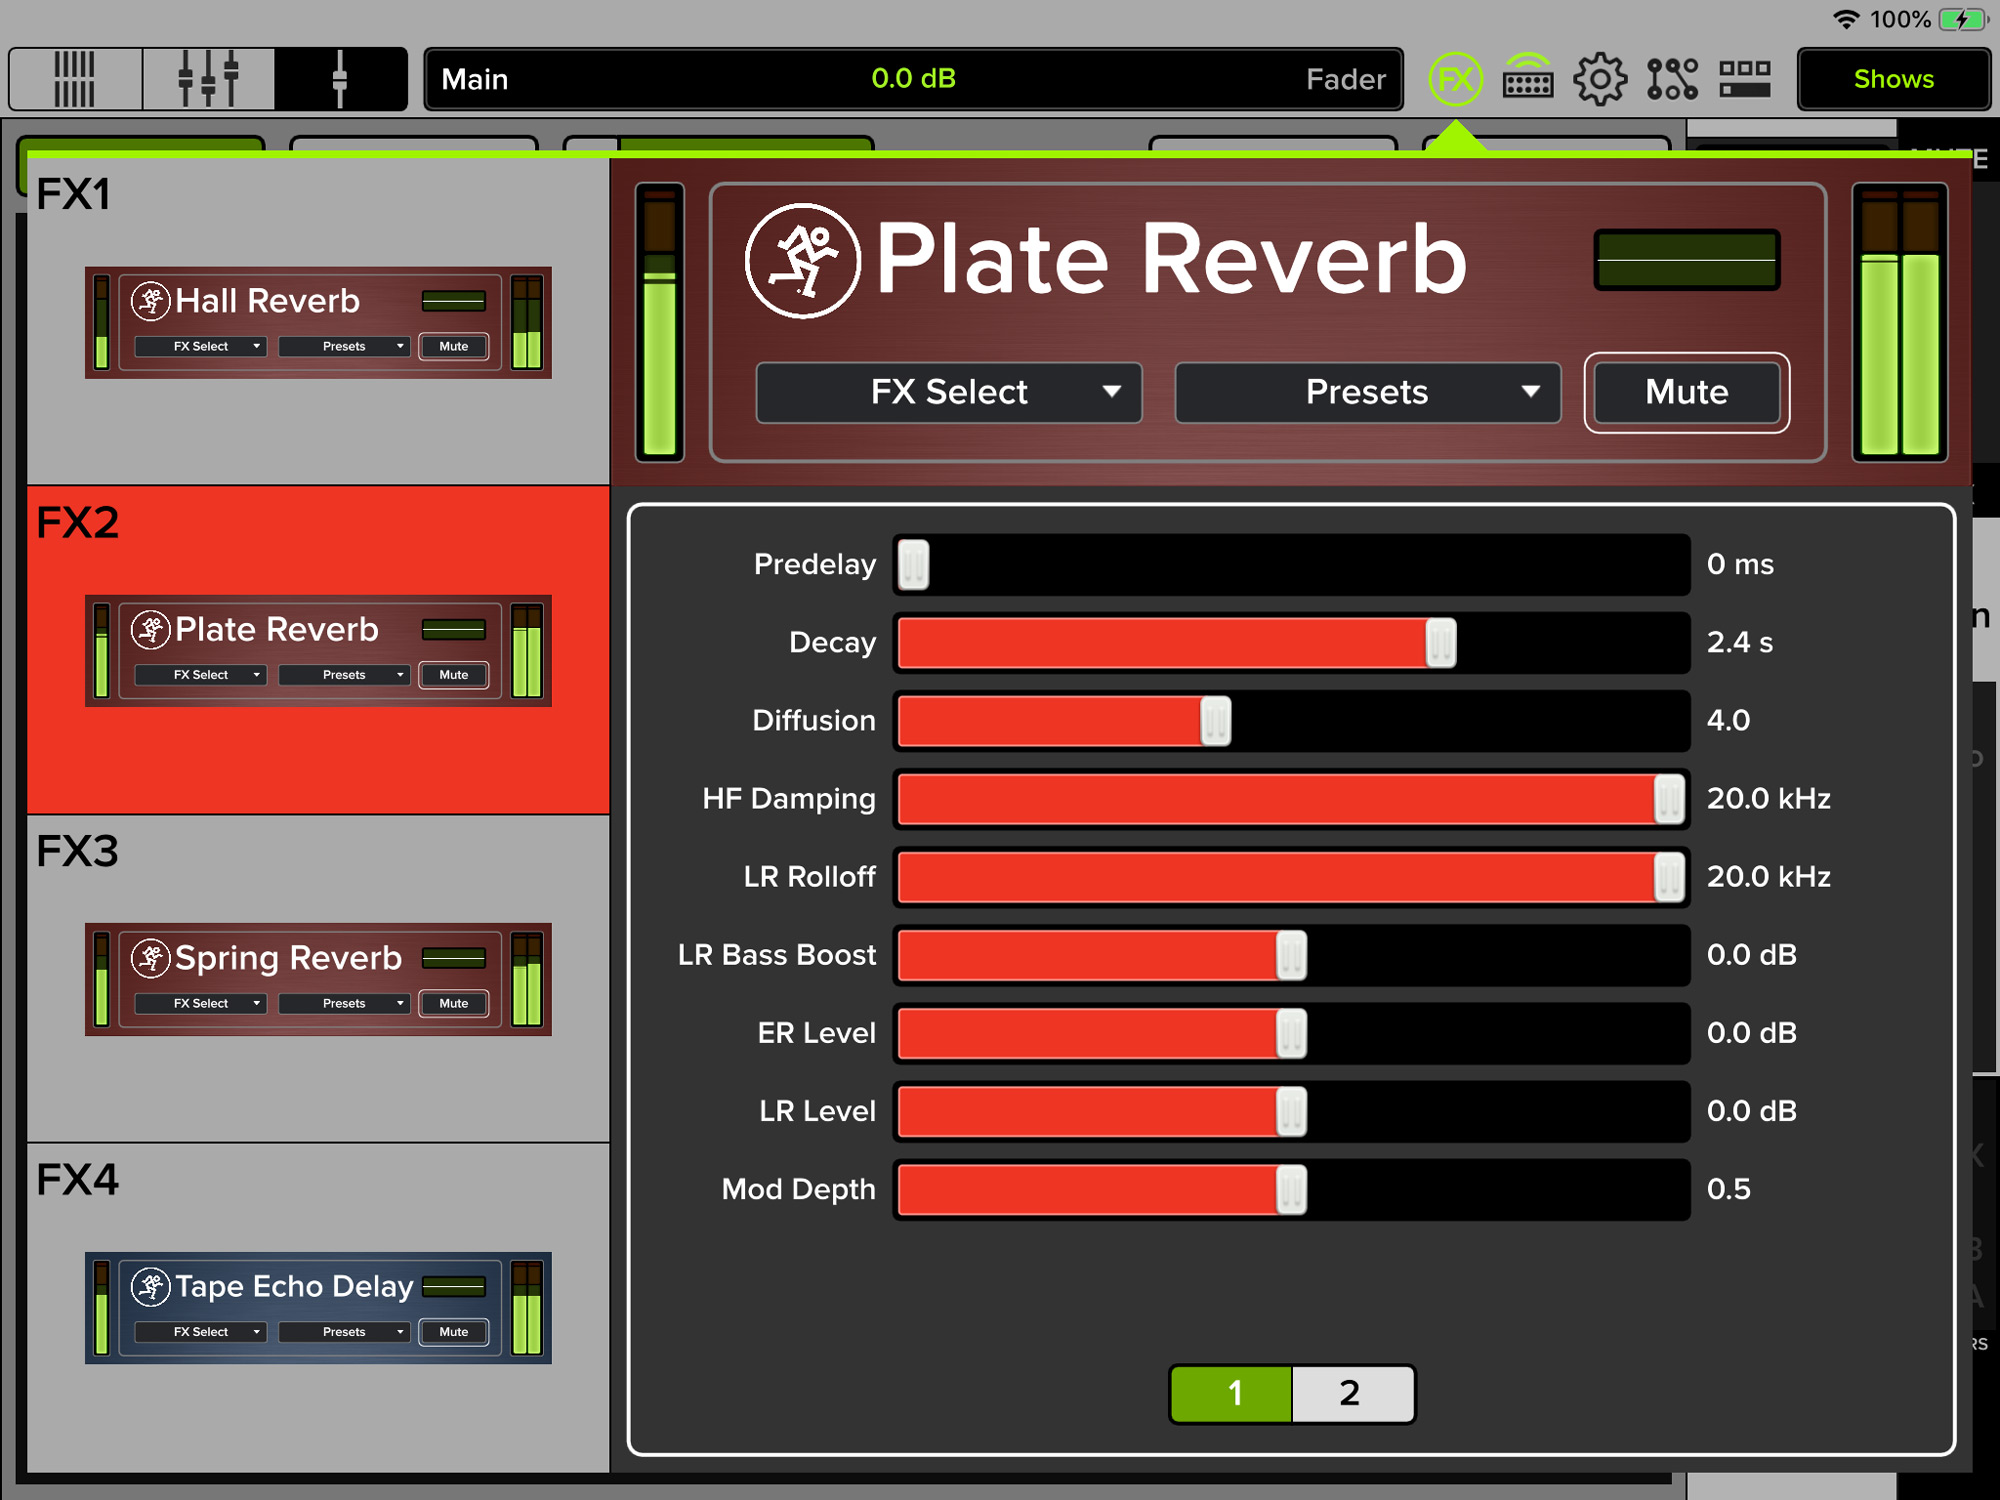
Task: Click the Decay slider handle
Action: click(x=1441, y=642)
